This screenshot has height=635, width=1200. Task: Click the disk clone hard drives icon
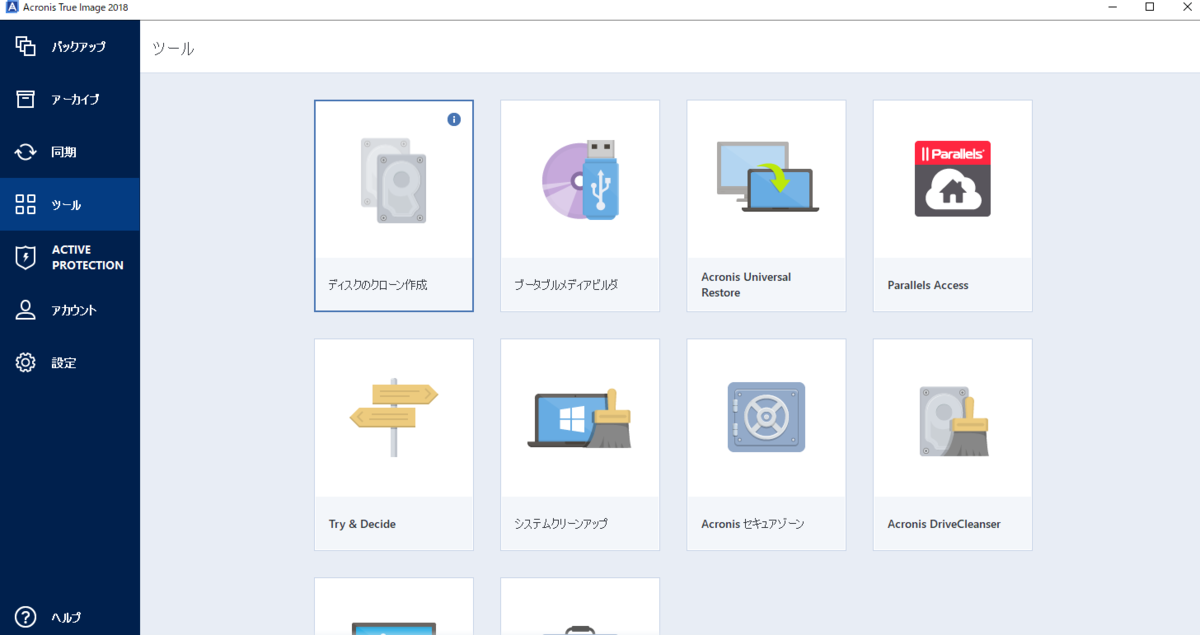[x=393, y=180]
